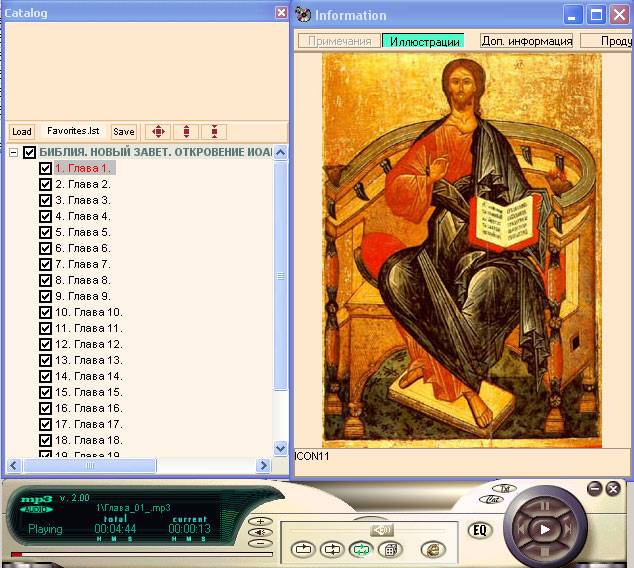Pause playback on the round control pad

(x=545, y=506)
